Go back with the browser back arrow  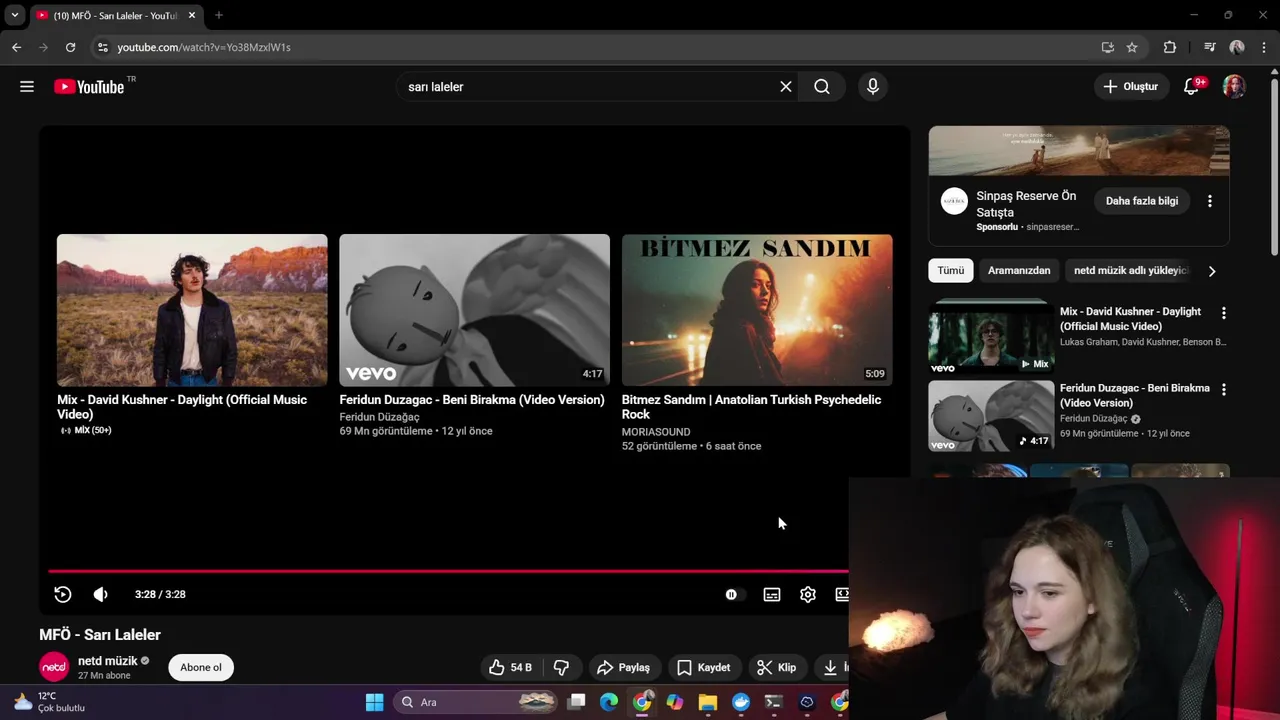tap(16, 47)
